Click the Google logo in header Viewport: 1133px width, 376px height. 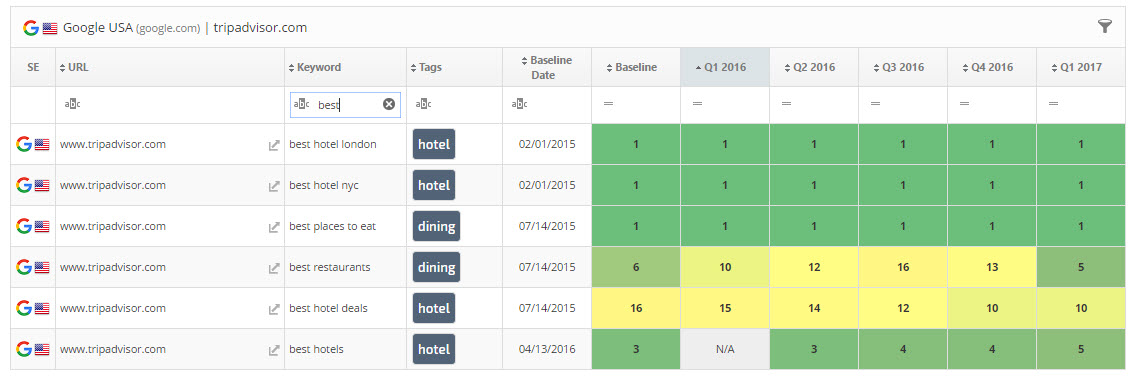click(x=30, y=28)
